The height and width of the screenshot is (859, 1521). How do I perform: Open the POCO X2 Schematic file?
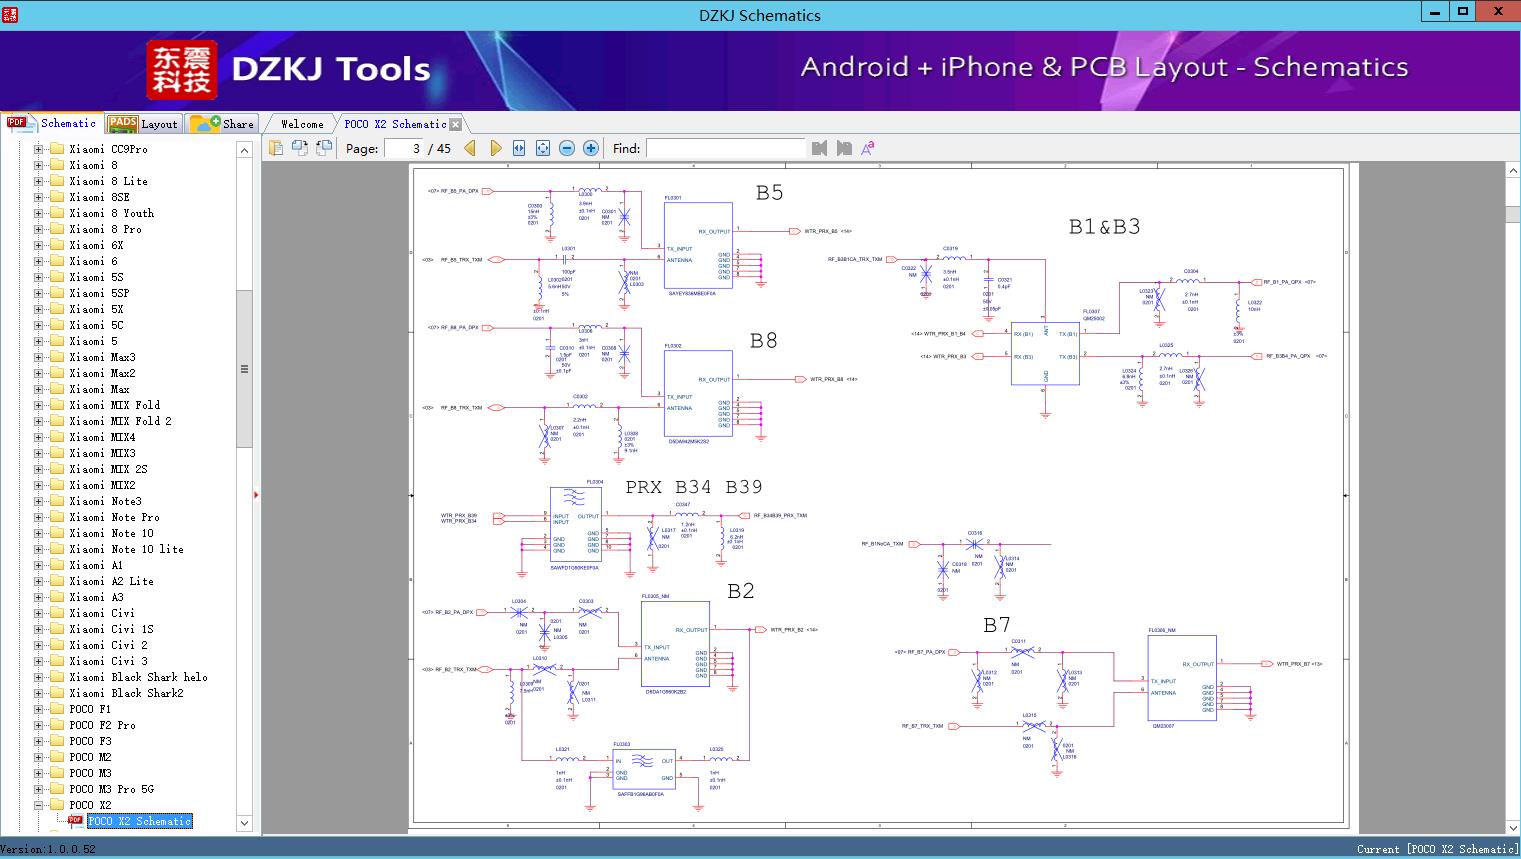(139, 821)
